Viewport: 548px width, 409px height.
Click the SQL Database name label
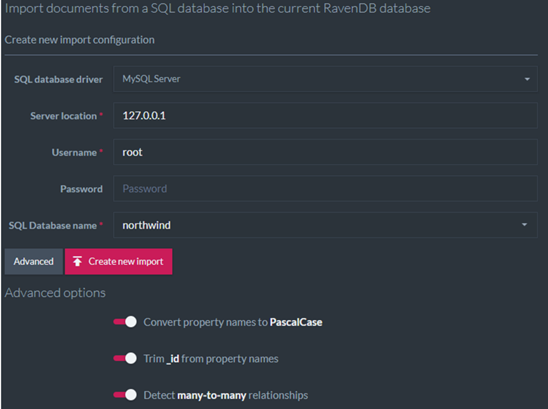tap(53, 225)
